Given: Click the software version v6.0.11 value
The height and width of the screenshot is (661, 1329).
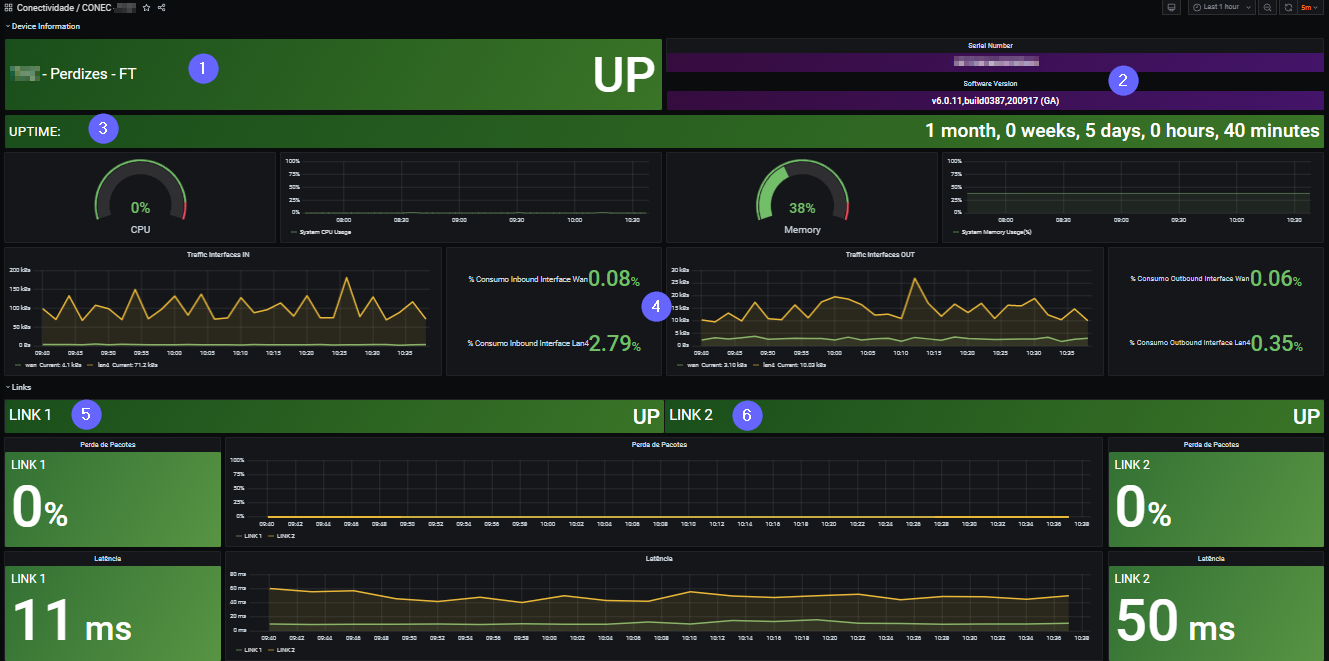Looking at the screenshot, I should 995,101.
